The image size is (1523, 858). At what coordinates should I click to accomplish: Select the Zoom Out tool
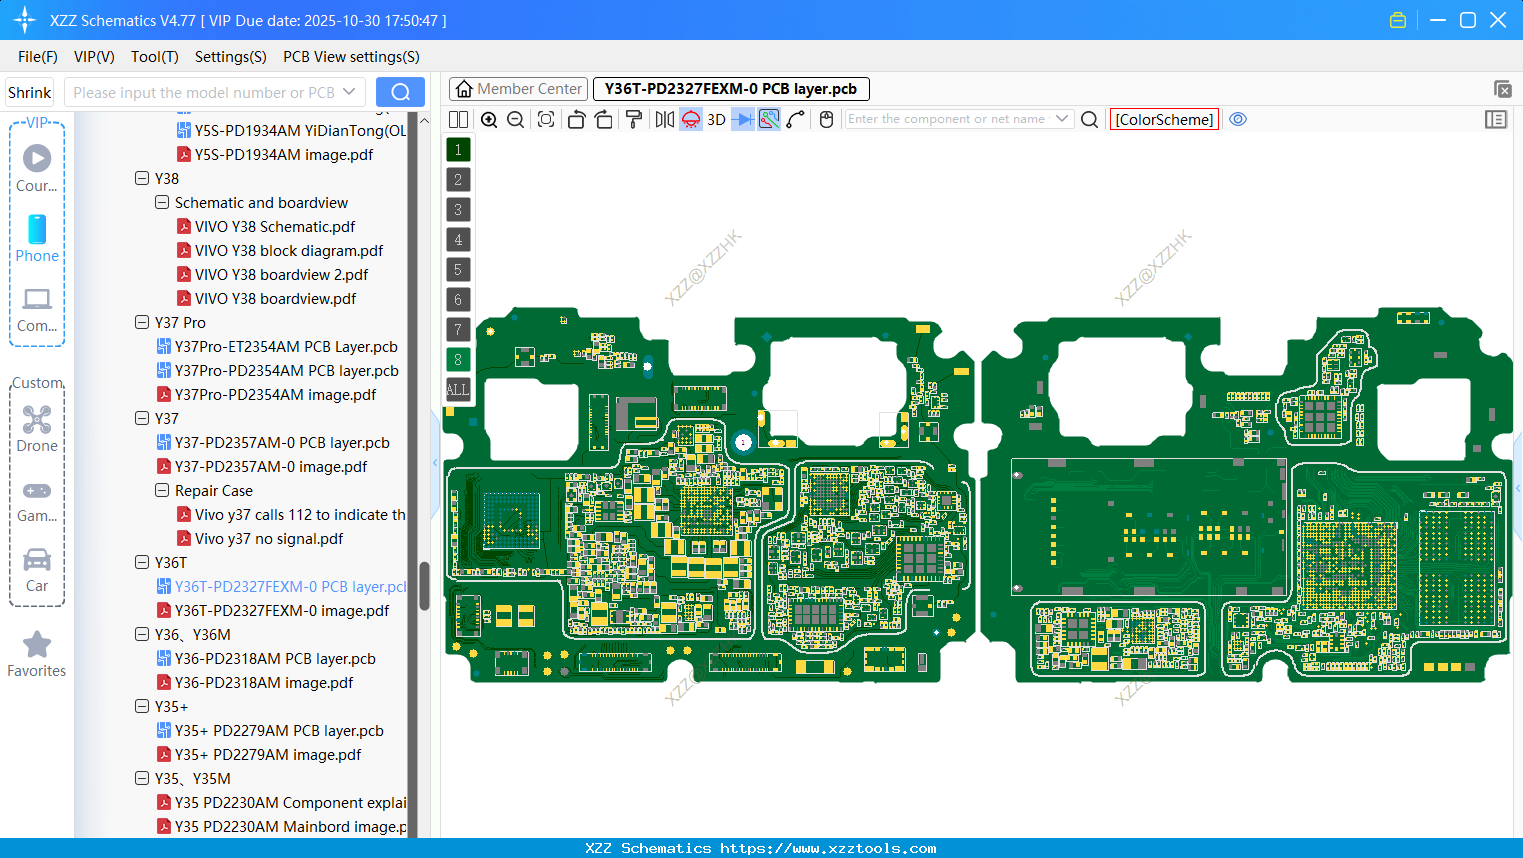515,119
